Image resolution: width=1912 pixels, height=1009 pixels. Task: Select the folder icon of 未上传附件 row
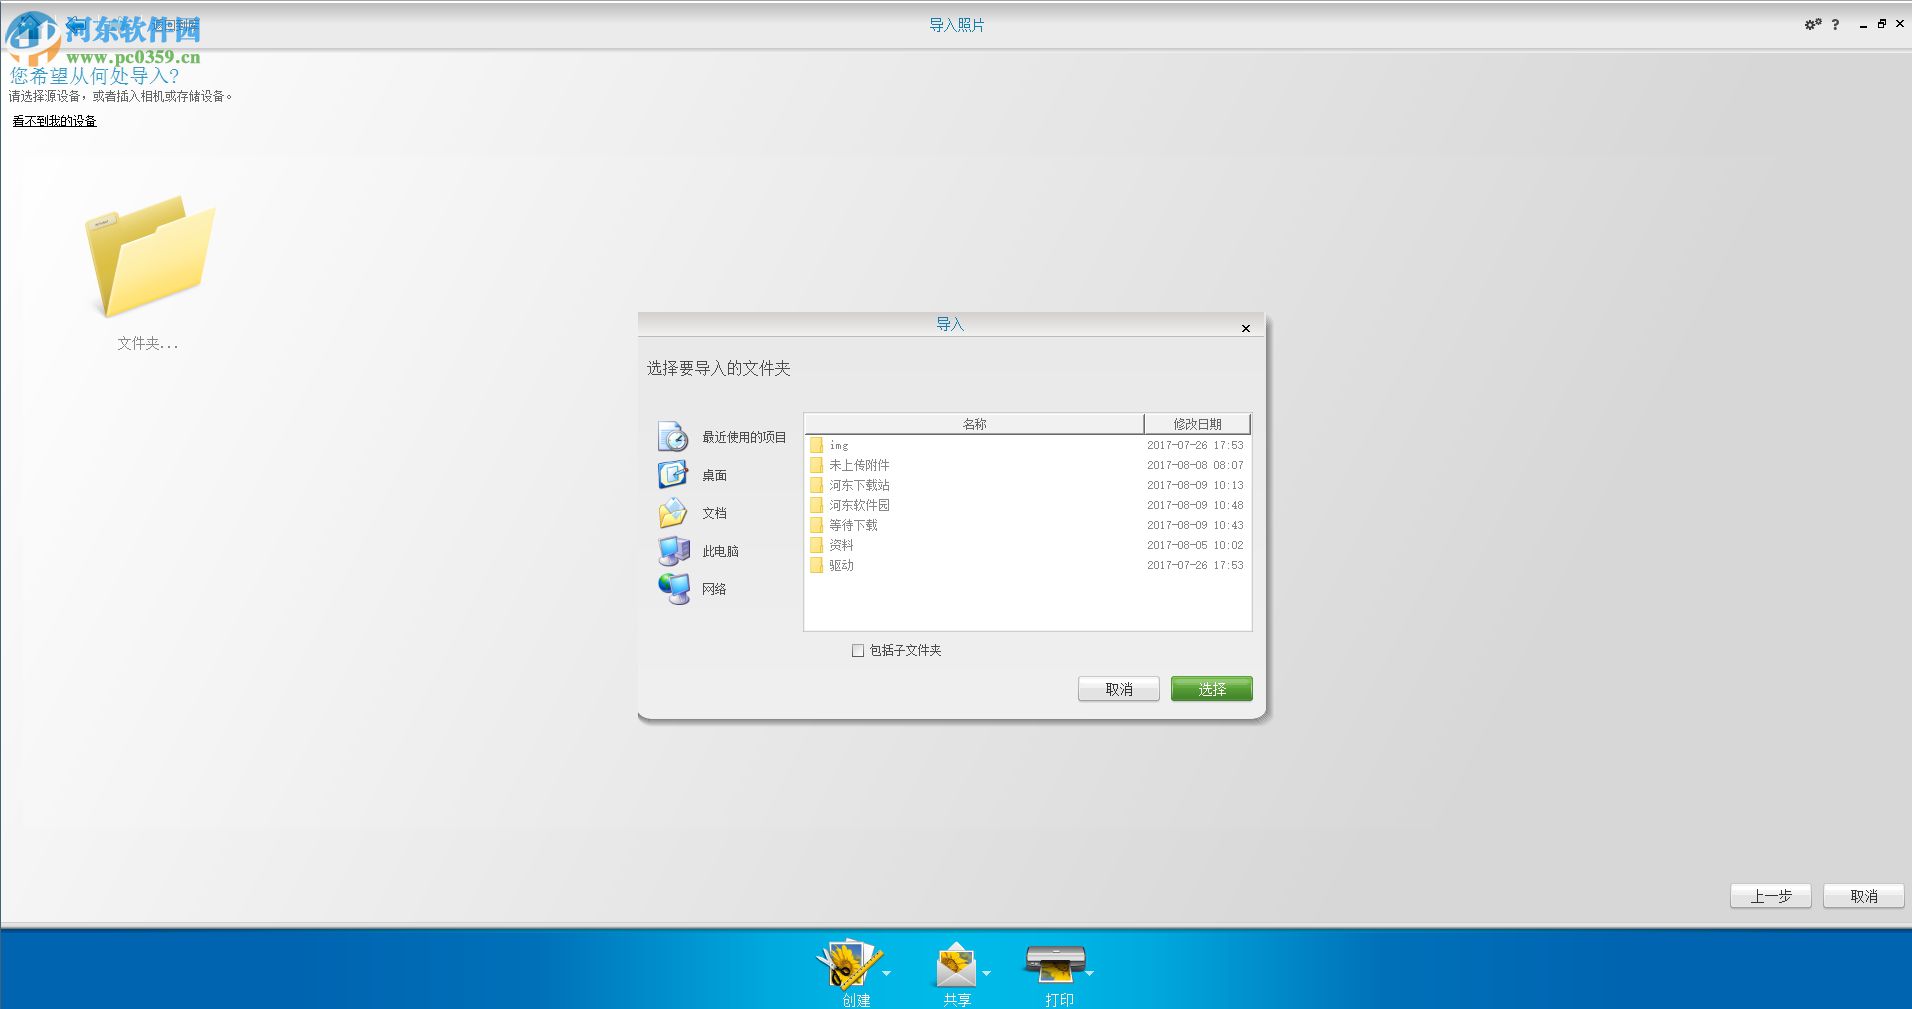coord(816,465)
